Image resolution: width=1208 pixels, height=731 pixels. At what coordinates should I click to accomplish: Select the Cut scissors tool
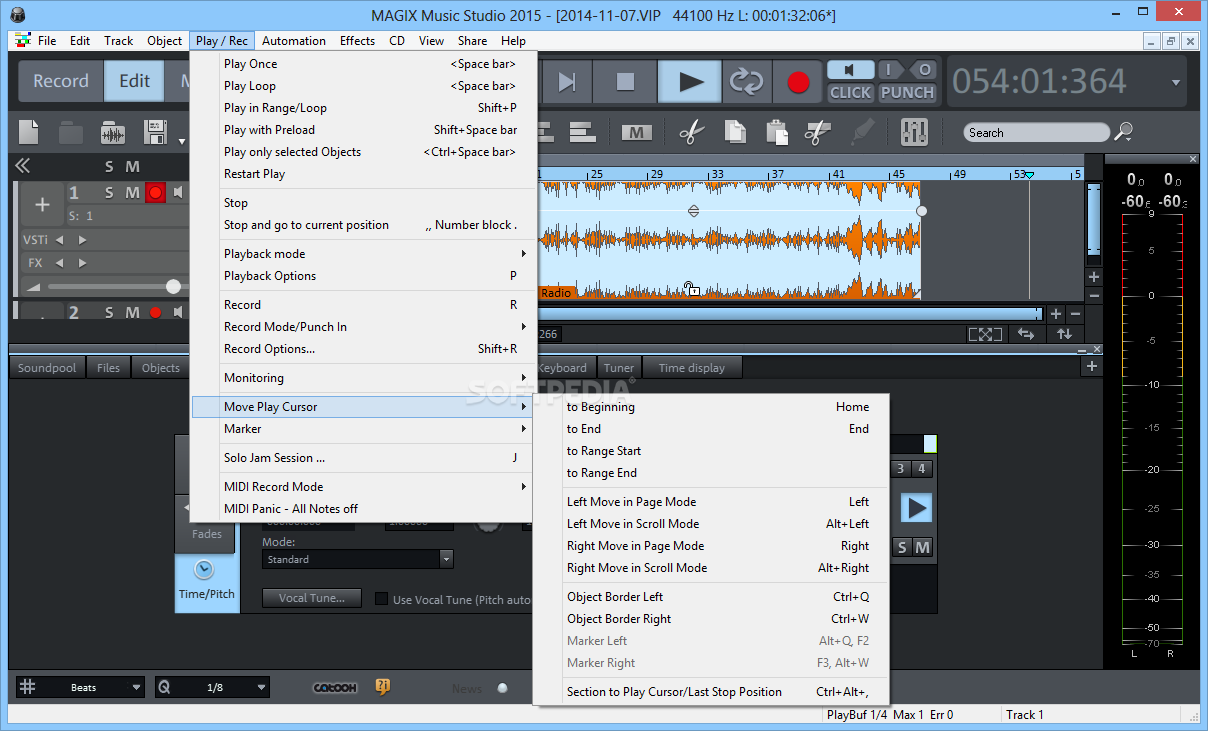691,132
